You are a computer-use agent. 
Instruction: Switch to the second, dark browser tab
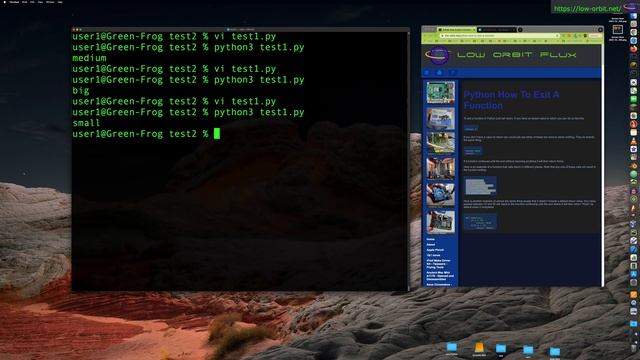coord(497,30)
